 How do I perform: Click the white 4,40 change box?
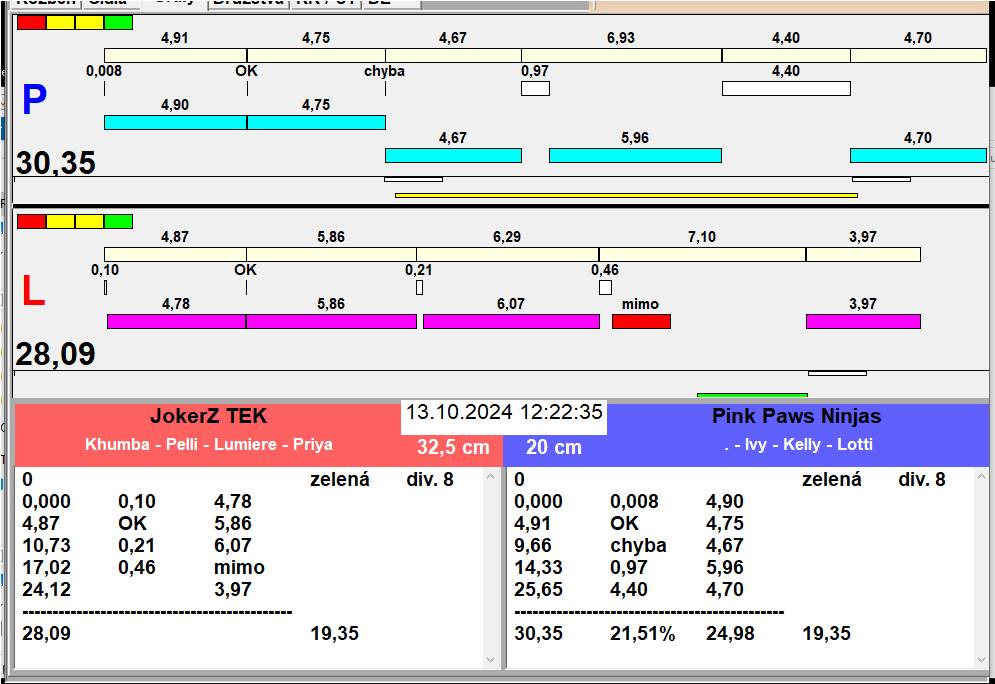pos(786,89)
